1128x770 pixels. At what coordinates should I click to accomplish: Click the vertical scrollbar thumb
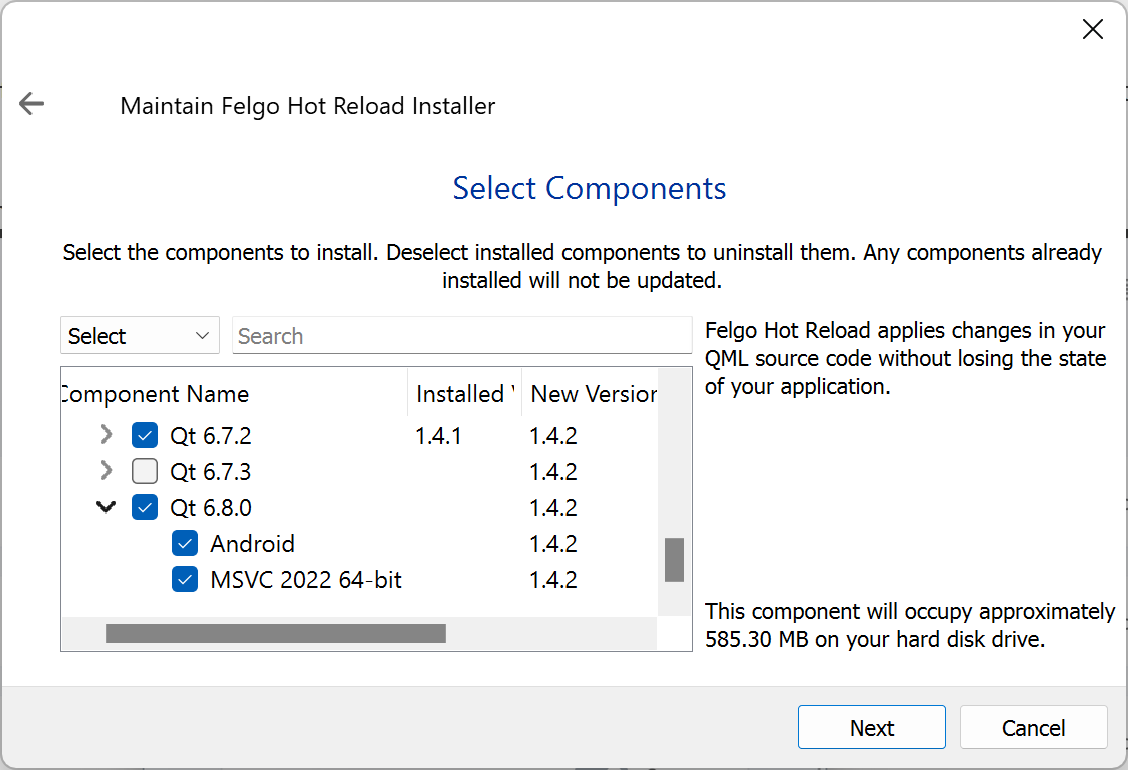point(673,562)
